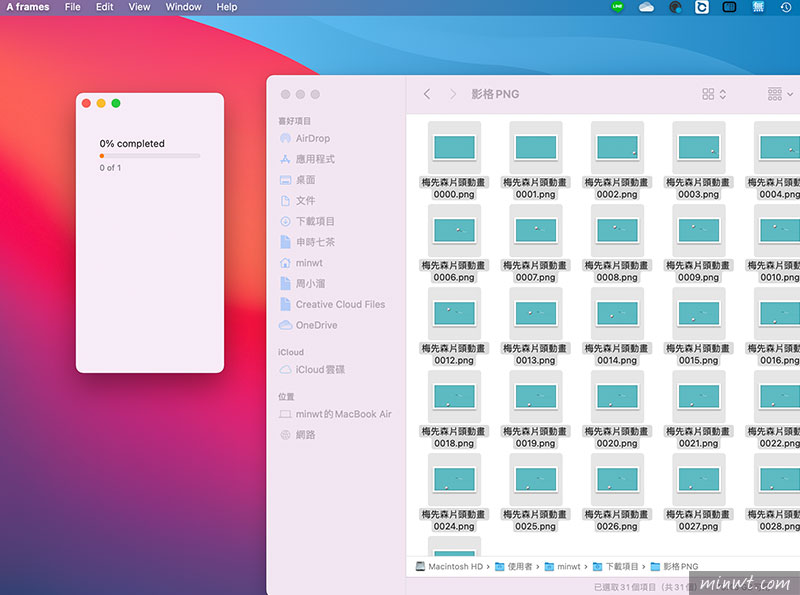Open the input method menu bar icon
The height and width of the screenshot is (595, 800).
(758, 7)
